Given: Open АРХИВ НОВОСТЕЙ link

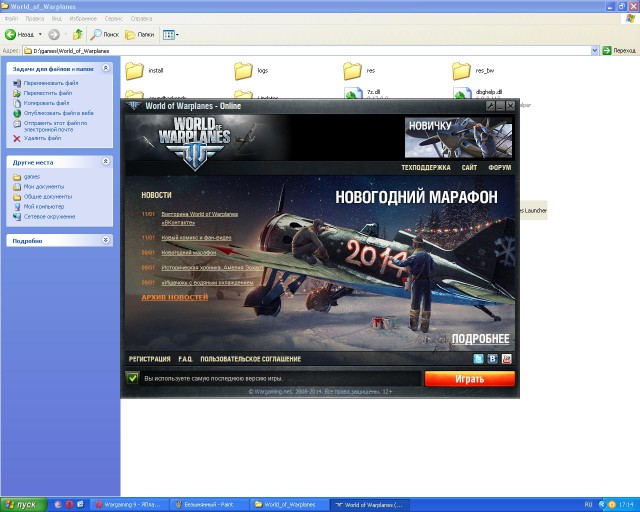Looking at the screenshot, I should 175,297.
